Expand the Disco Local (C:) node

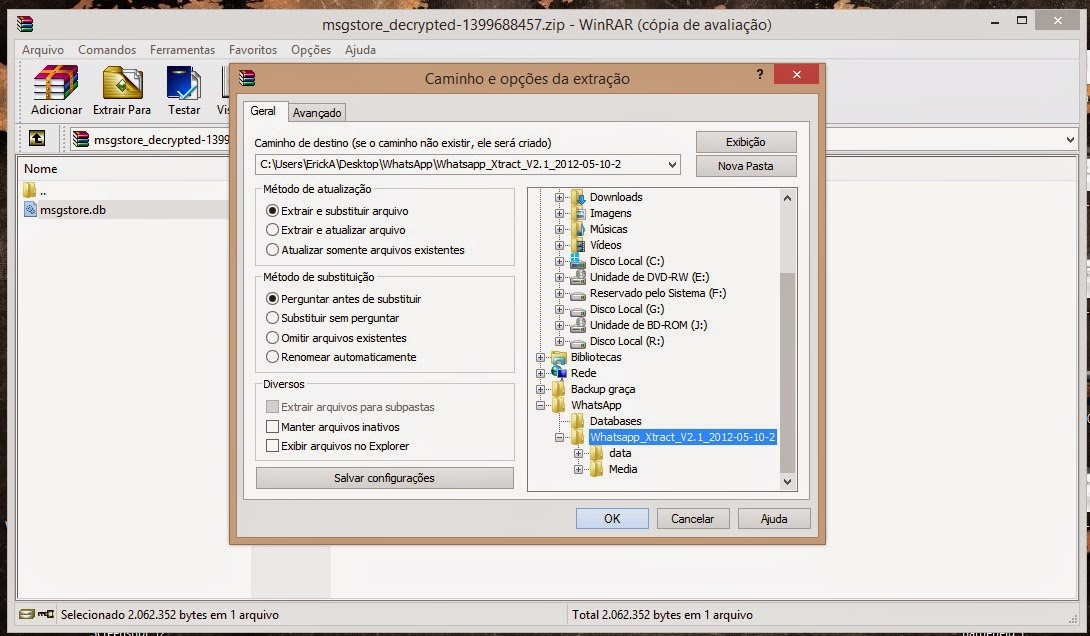coord(559,261)
